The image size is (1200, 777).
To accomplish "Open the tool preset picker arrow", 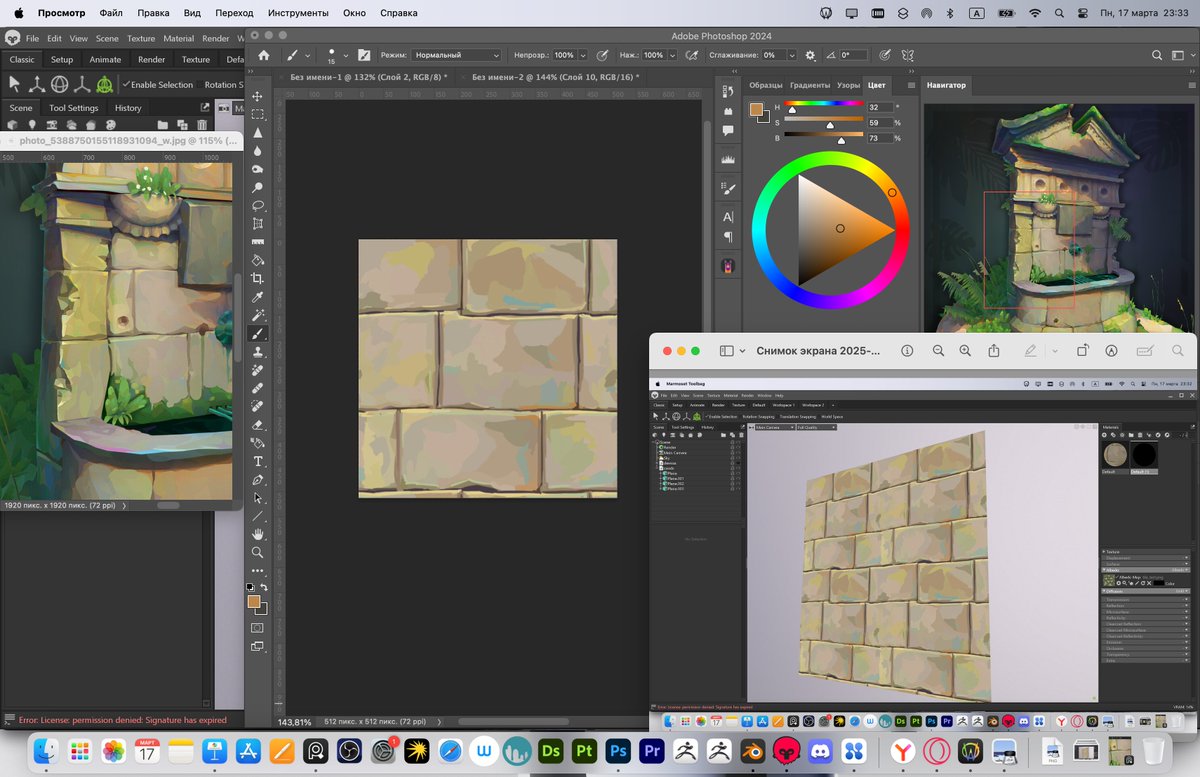I will tap(307, 55).
